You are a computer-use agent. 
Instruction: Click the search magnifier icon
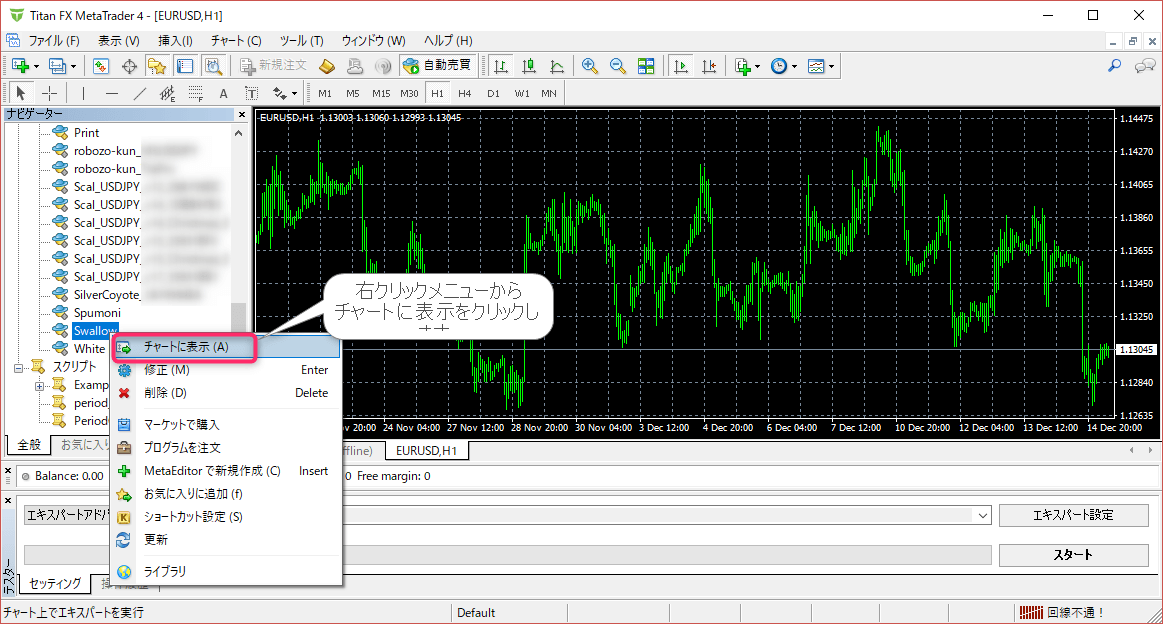pos(1114,66)
